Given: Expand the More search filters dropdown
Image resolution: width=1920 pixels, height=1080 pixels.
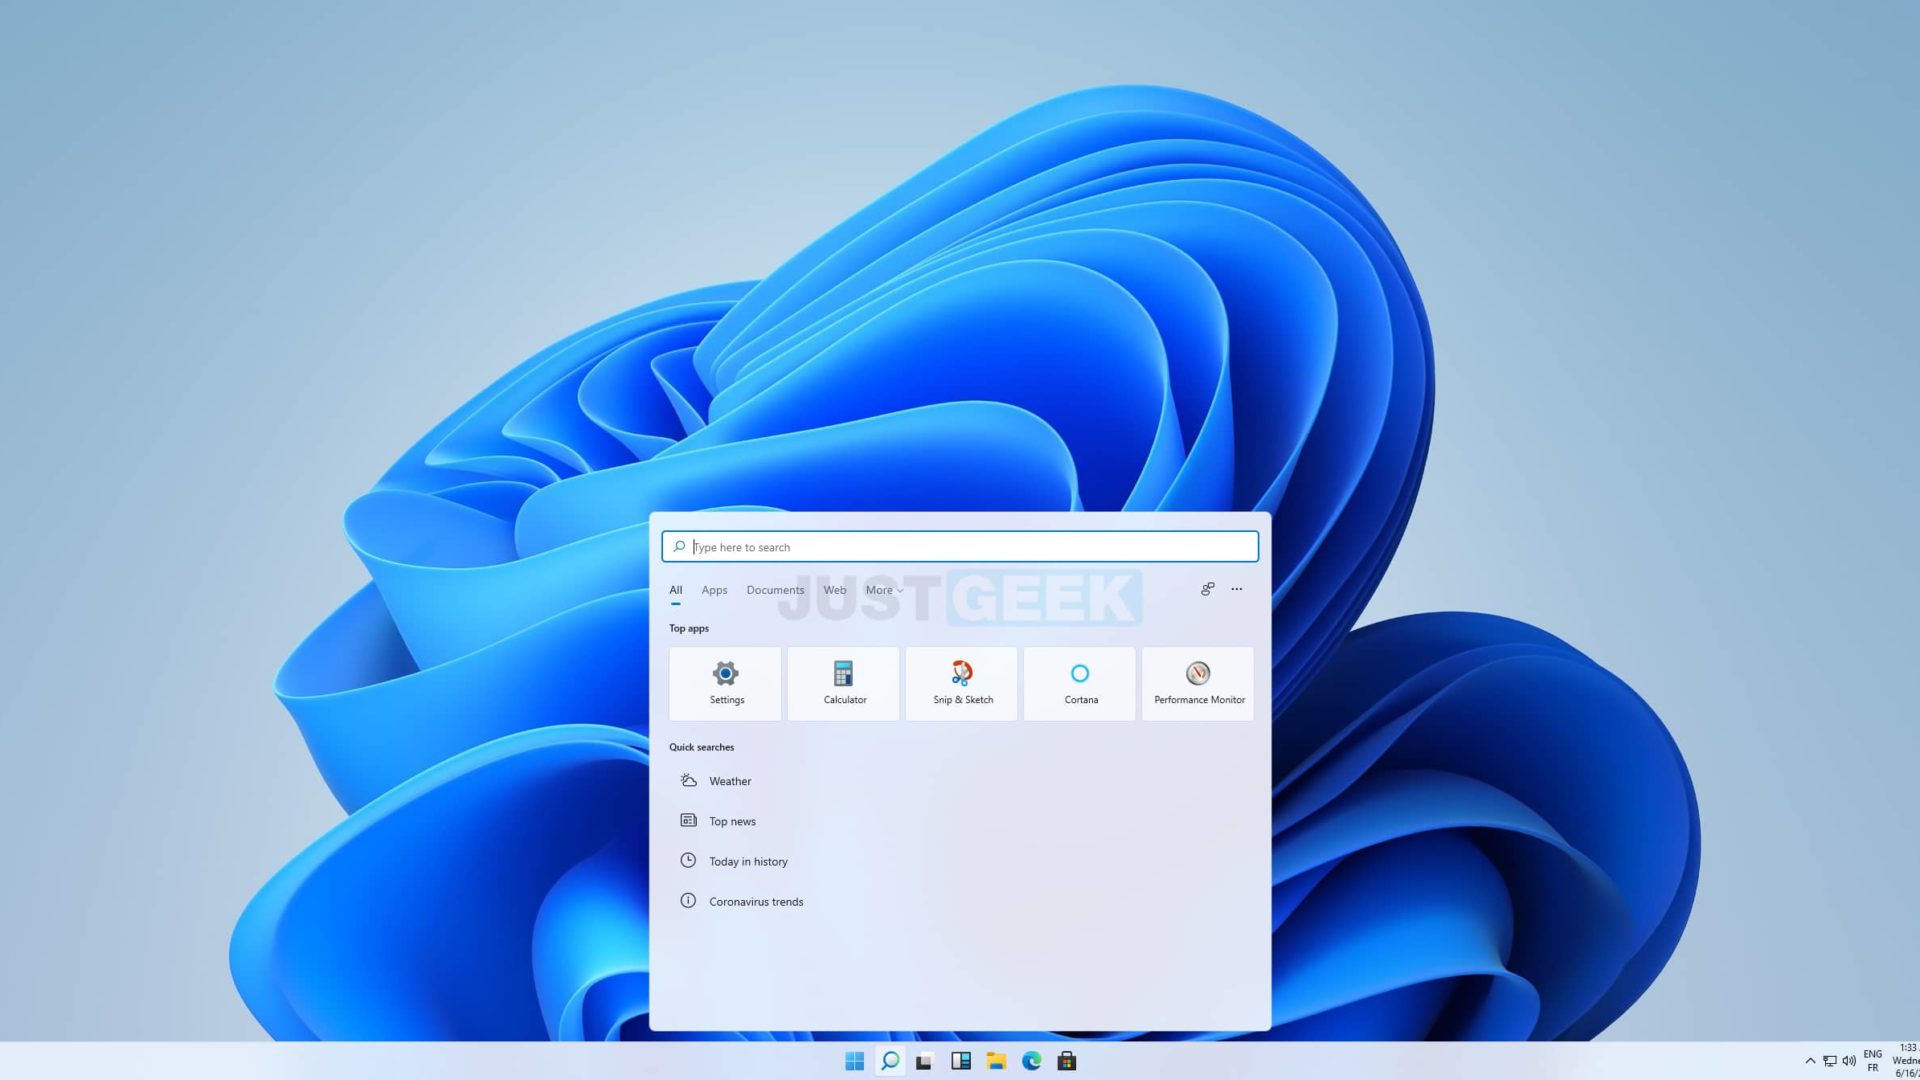Looking at the screenshot, I should [884, 589].
